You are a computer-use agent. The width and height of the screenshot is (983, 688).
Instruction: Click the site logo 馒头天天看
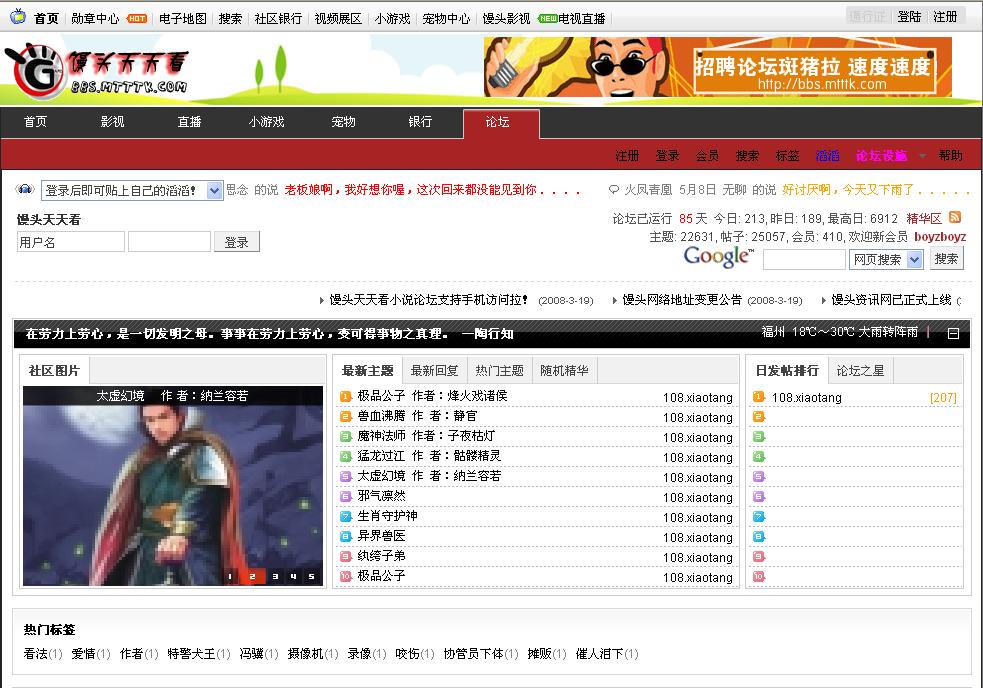coord(97,71)
